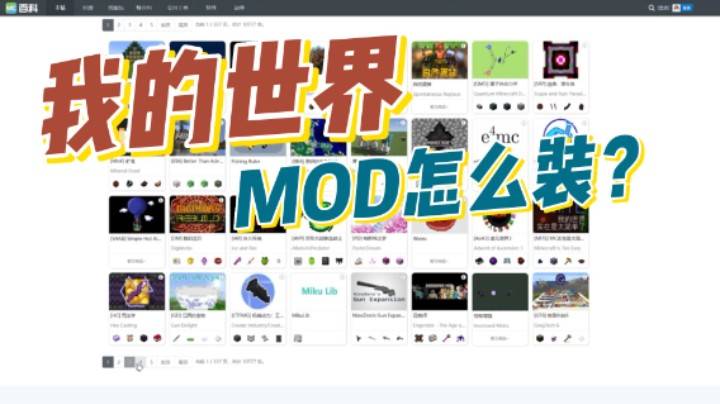The image size is (720, 404).
Task: Click green sword item icon under porcelain bowl mod
Action: [x=191, y=339]
